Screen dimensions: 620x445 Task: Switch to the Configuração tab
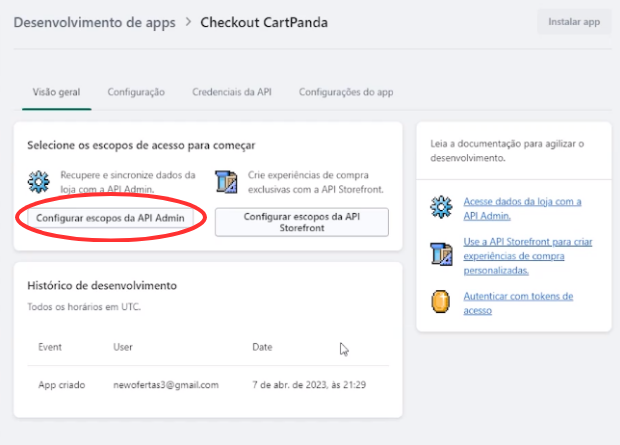point(136,92)
